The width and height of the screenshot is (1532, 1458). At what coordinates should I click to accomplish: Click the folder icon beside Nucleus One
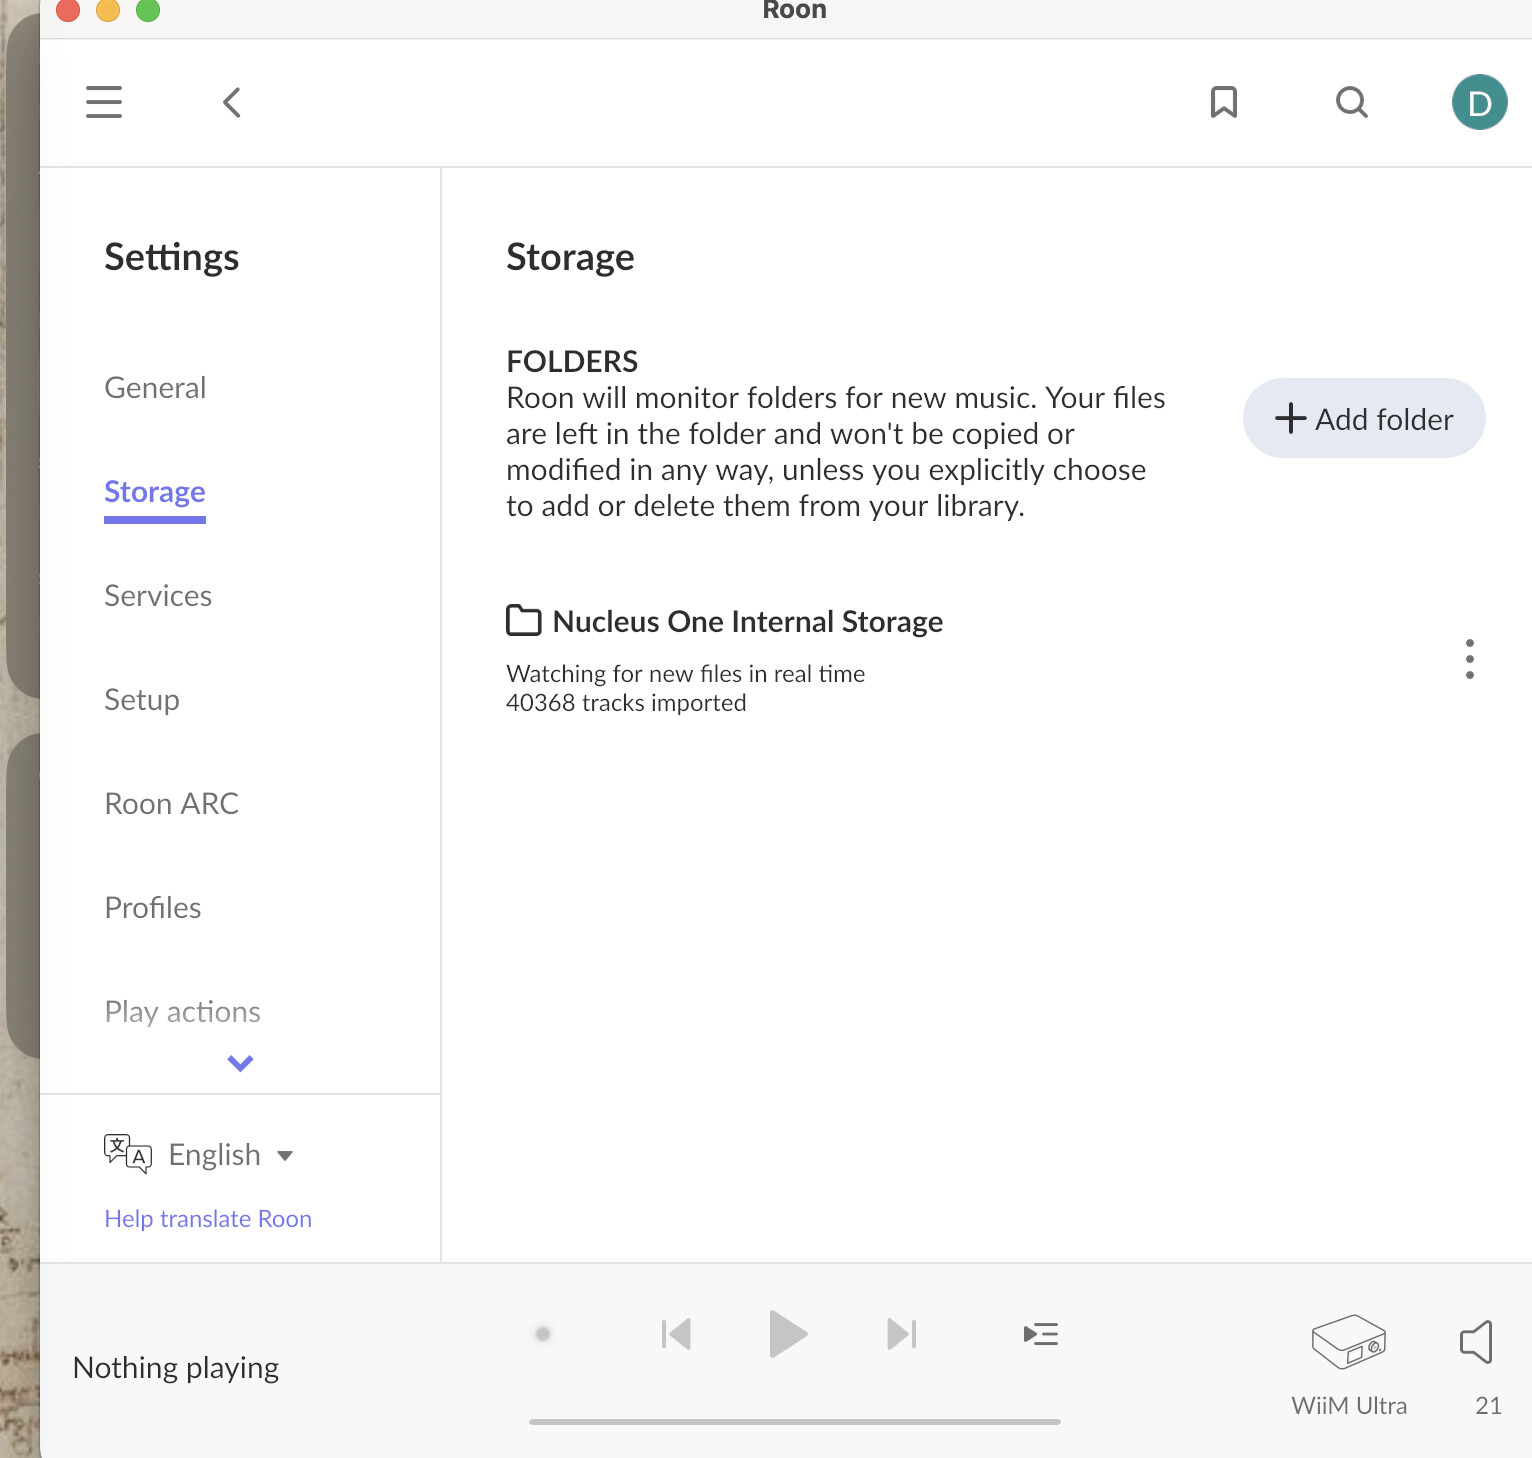[524, 621]
